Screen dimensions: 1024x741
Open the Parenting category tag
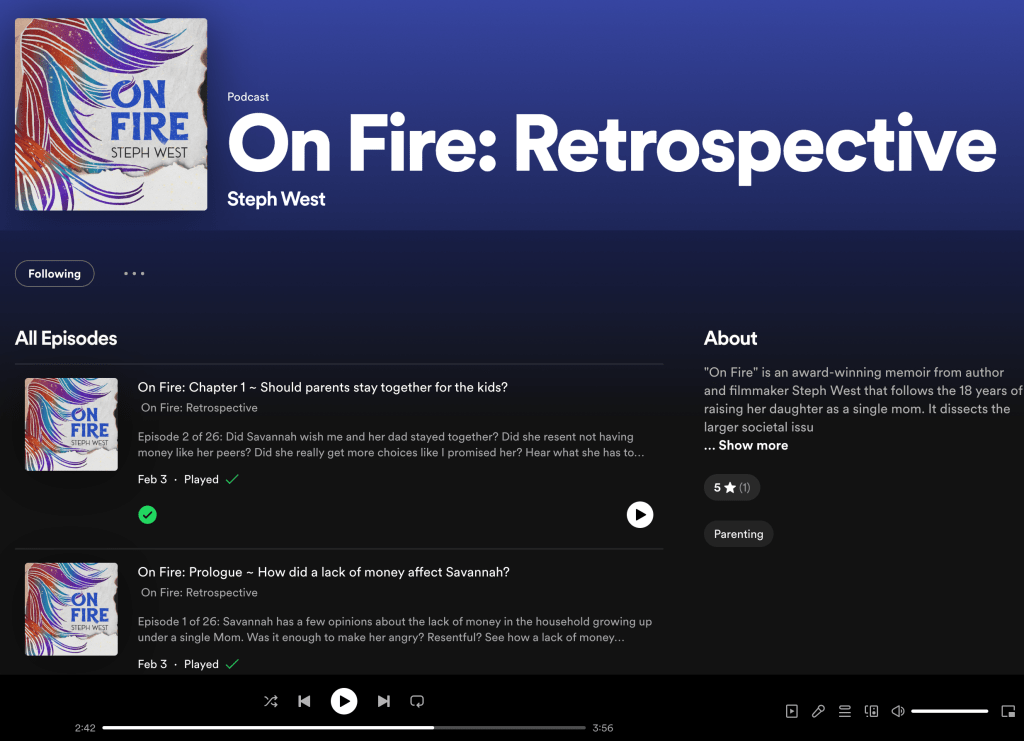click(x=738, y=534)
